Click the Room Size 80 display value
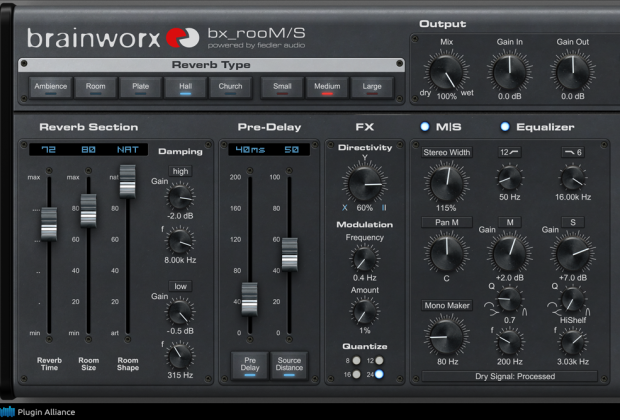 point(88,149)
